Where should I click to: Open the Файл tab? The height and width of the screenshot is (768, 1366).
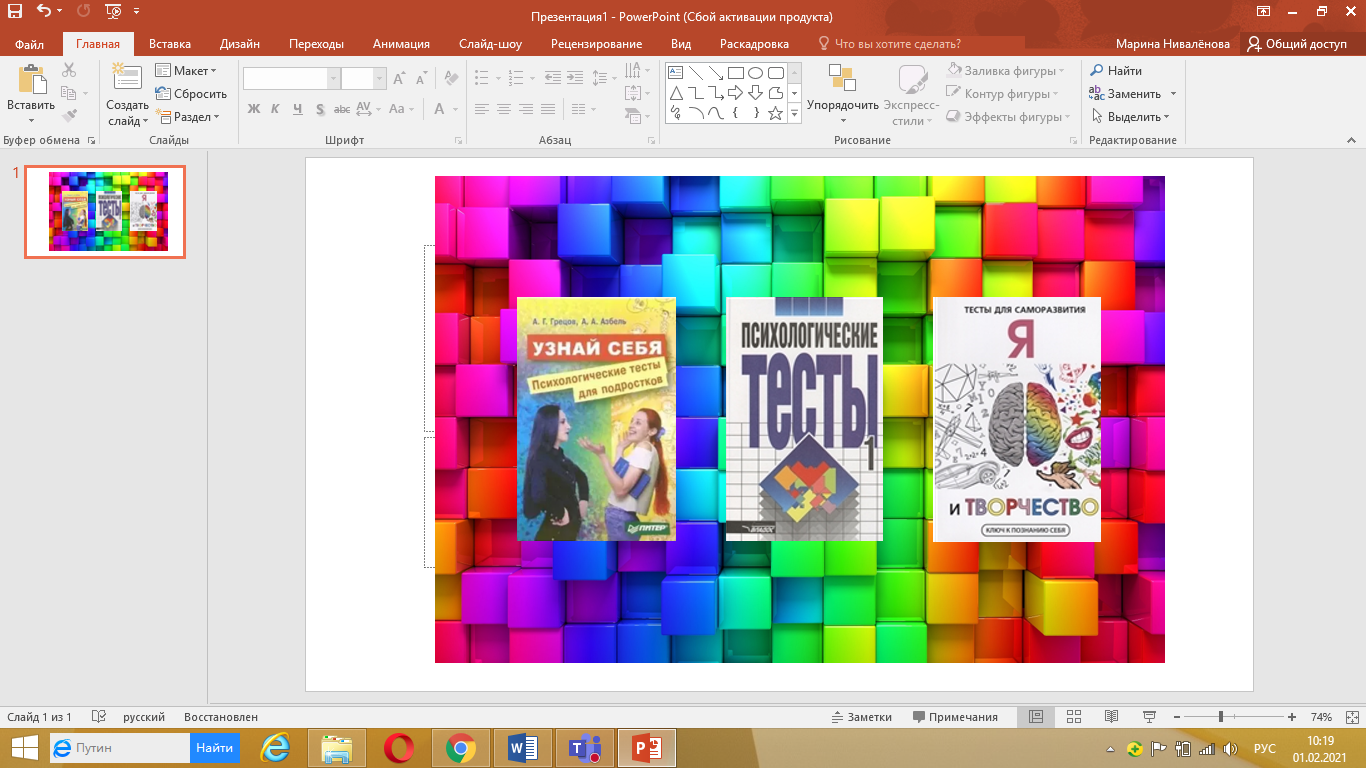tap(29, 44)
